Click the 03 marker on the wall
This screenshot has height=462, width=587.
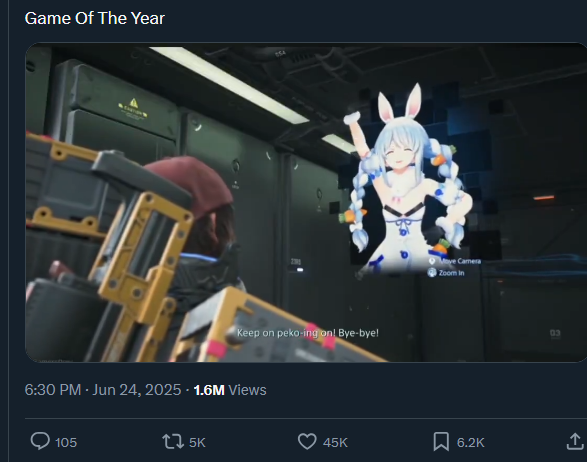555,333
